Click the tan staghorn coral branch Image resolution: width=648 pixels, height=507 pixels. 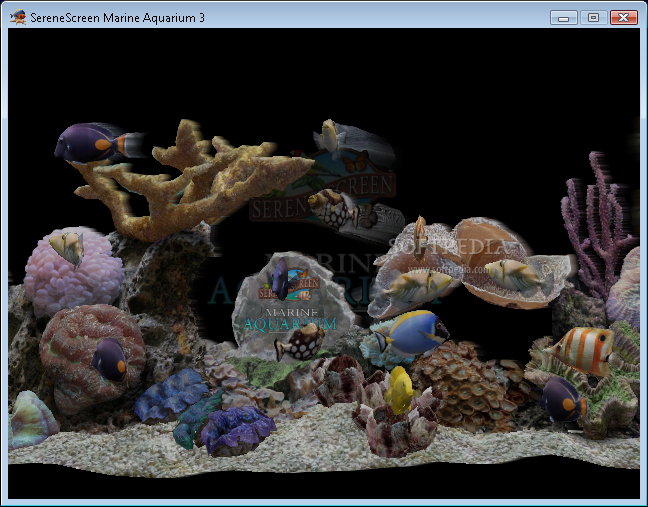[192, 182]
